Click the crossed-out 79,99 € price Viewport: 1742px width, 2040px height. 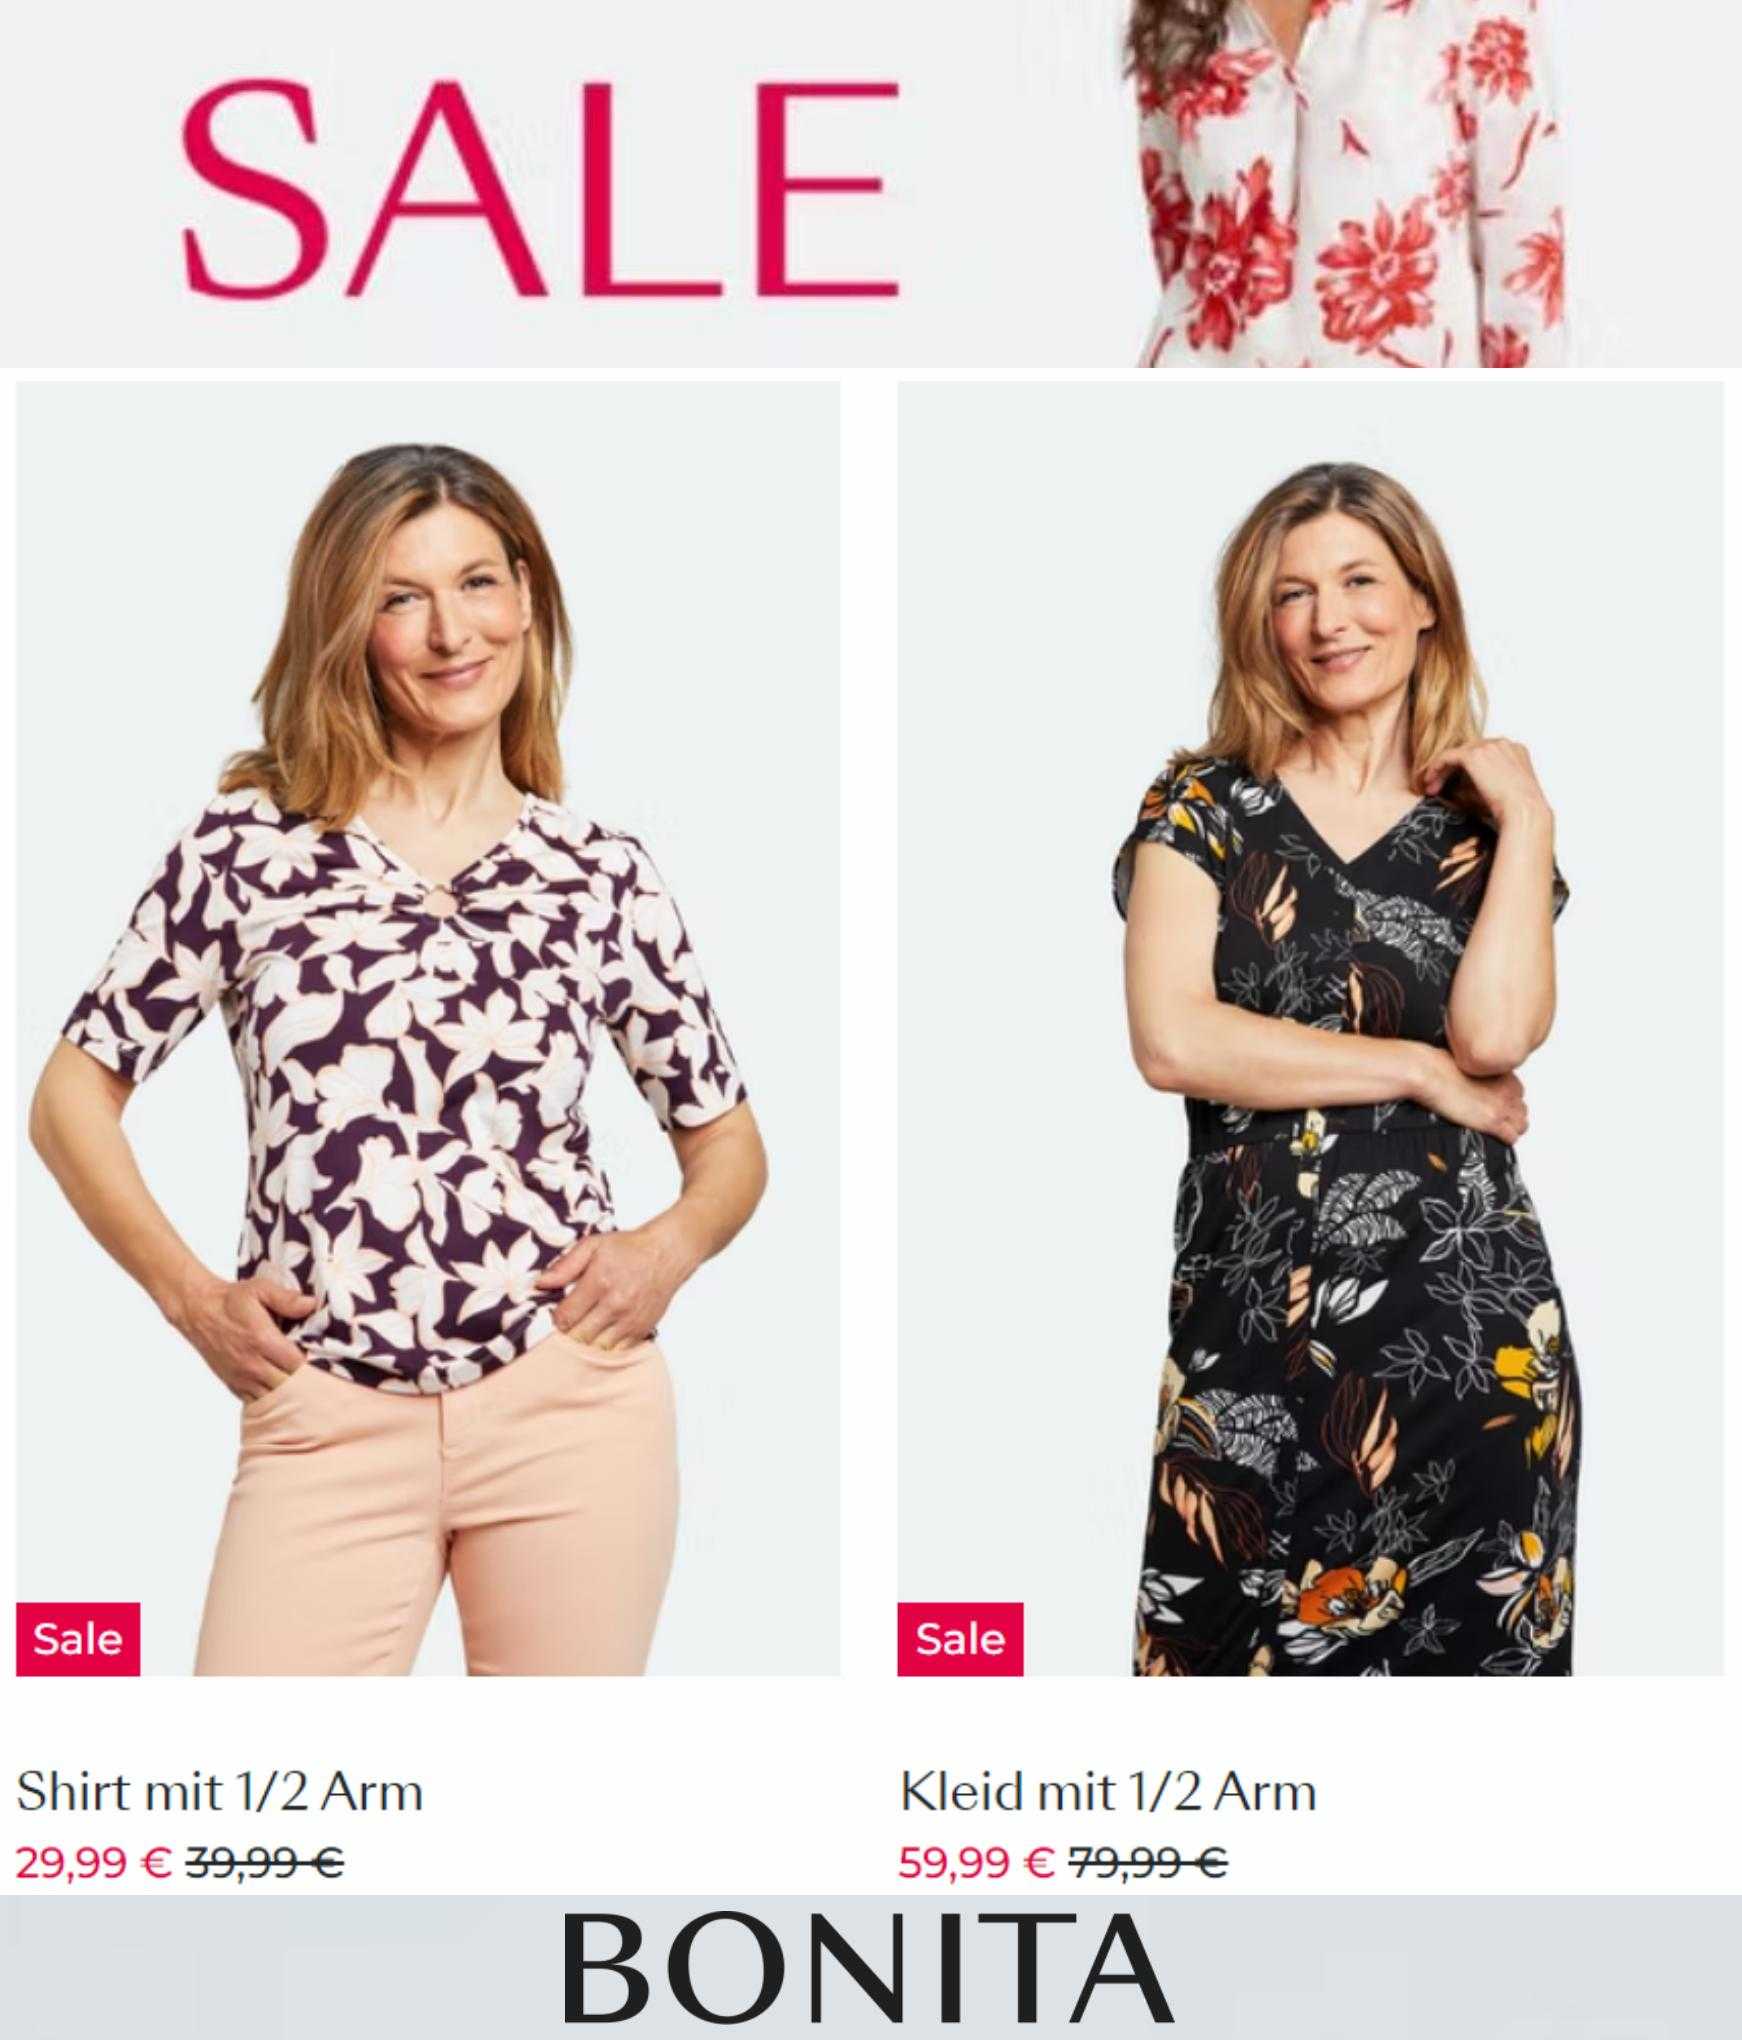click(x=1149, y=1862)
